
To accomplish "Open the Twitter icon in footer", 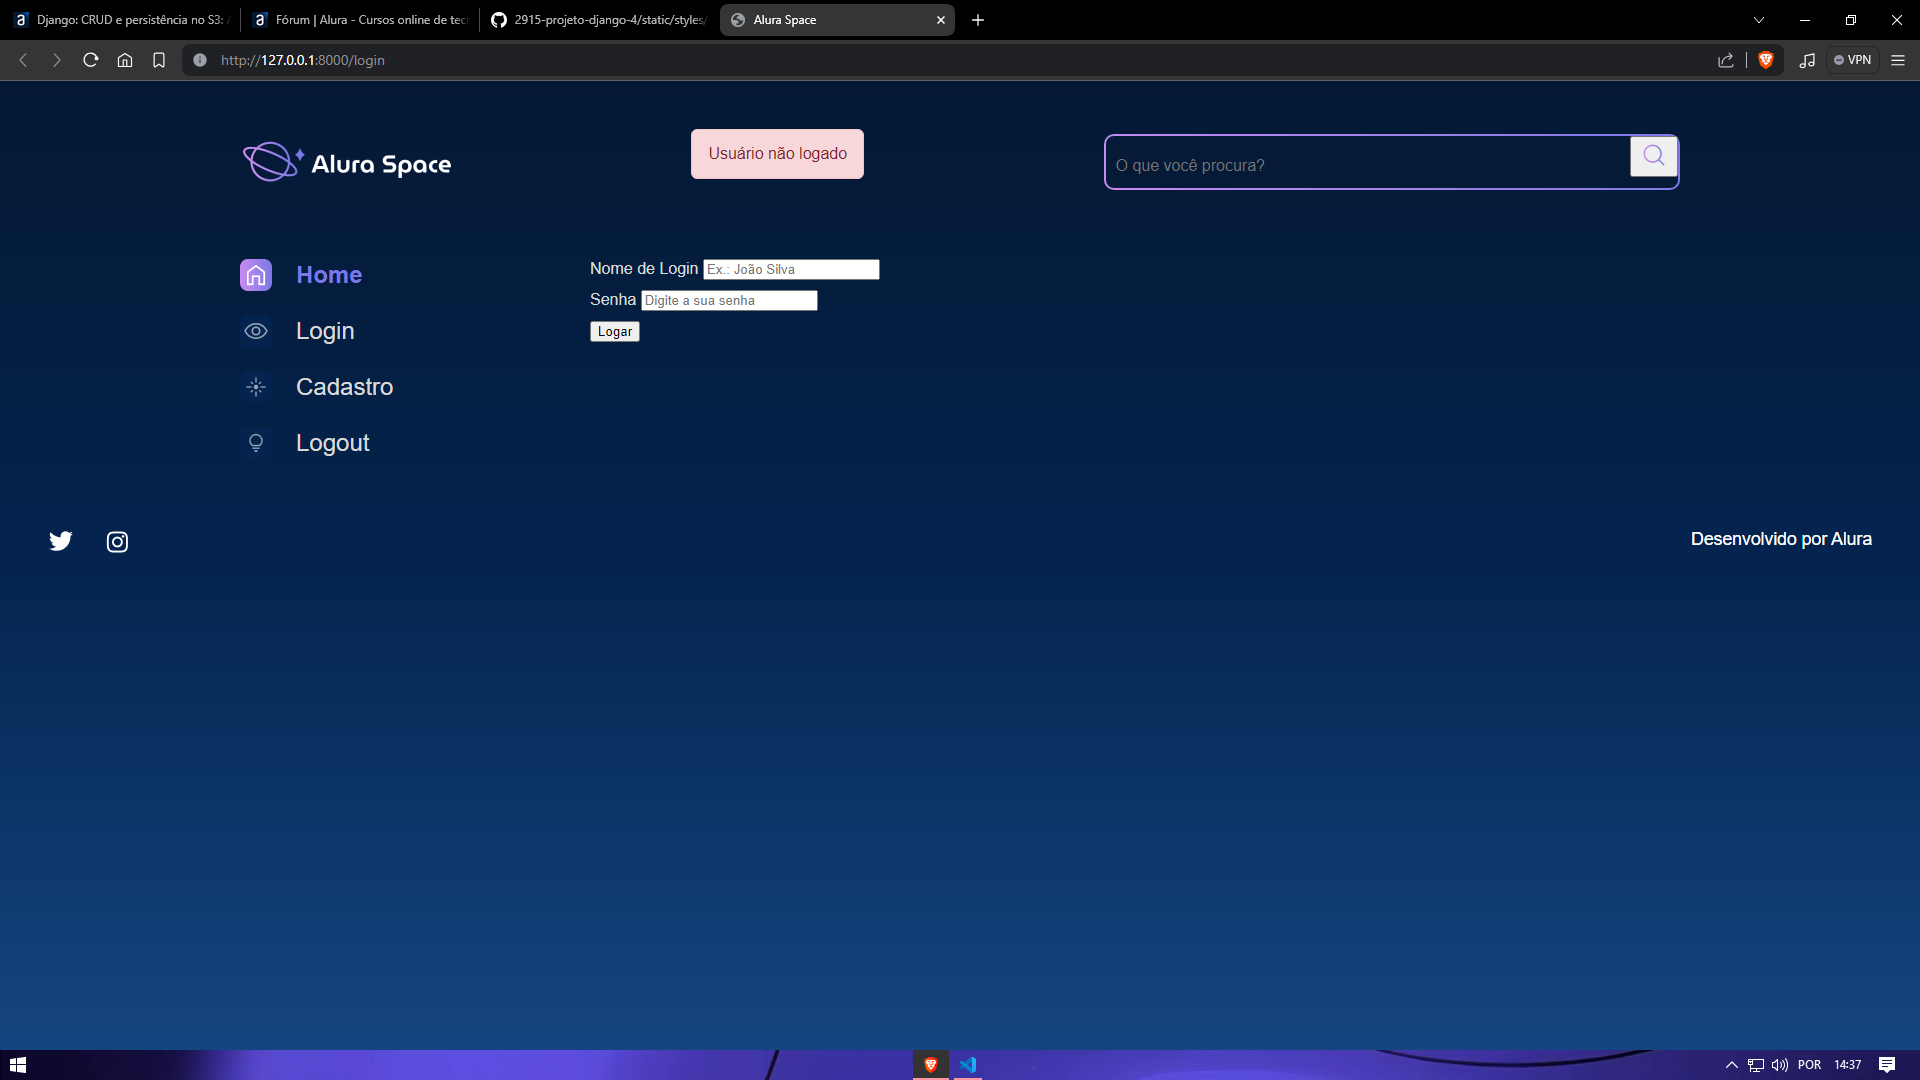I will tap(61, 541).
